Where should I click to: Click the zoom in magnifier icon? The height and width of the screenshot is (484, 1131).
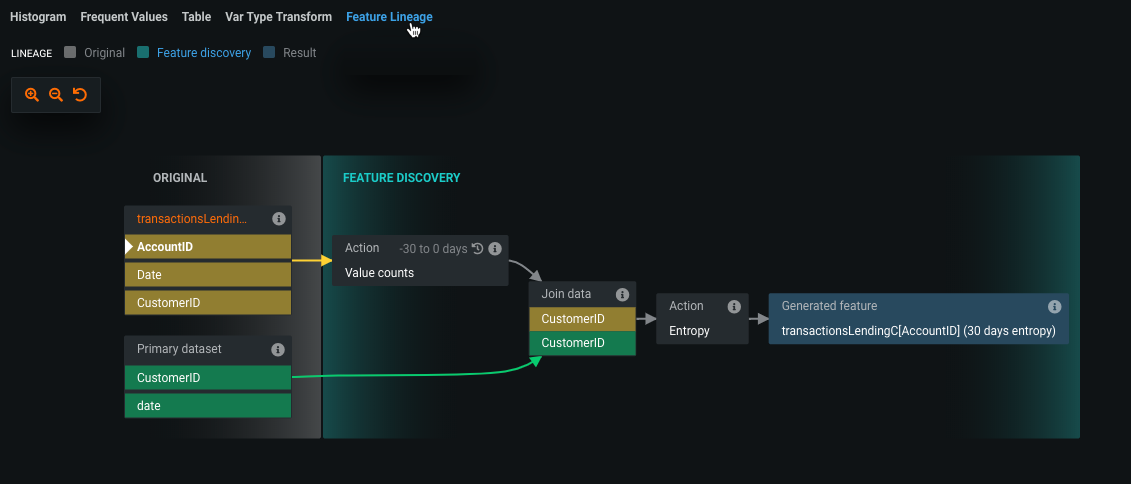pos(32,95)
